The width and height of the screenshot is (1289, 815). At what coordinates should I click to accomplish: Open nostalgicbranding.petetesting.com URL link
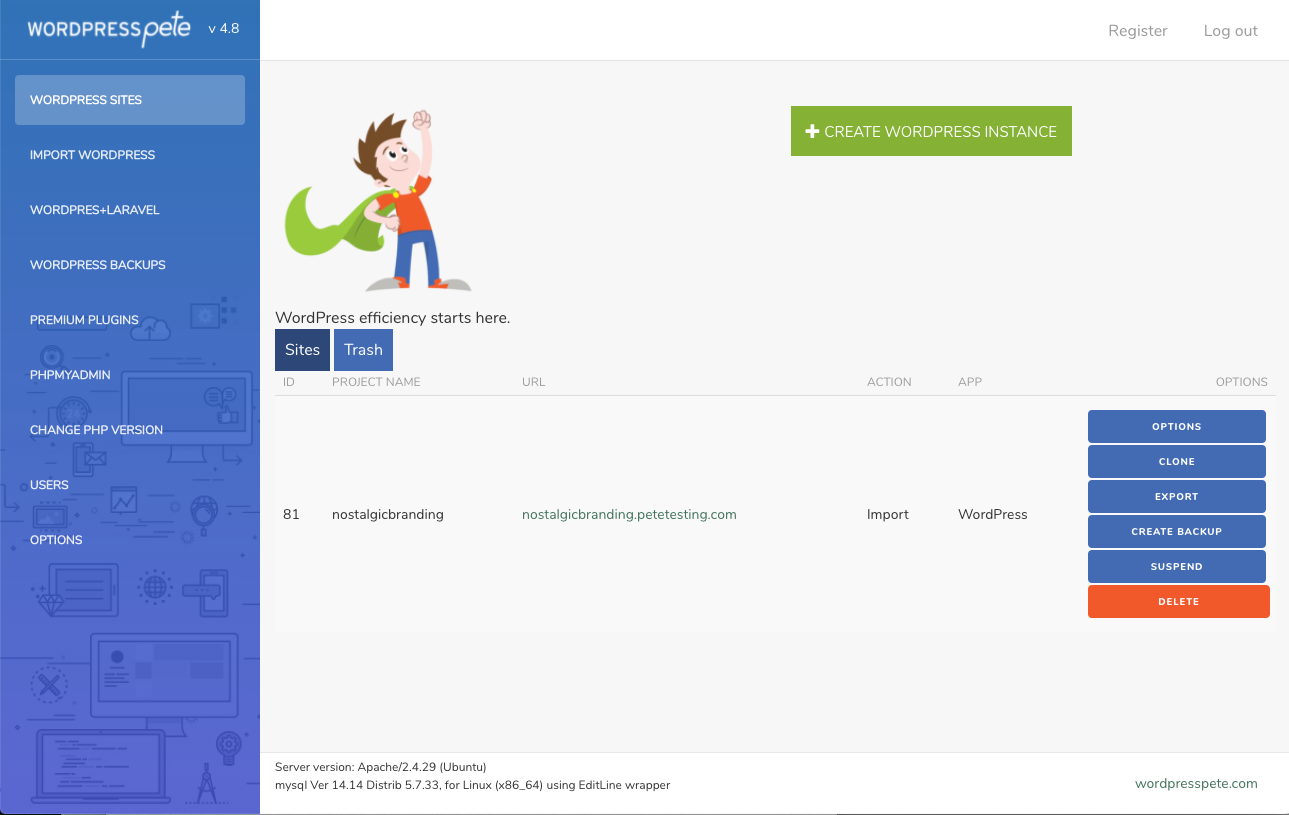click(x=629, y=514)
